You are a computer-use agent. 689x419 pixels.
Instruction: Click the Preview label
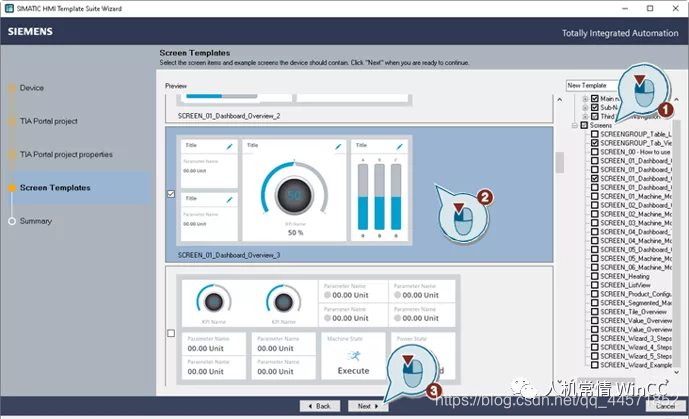[176, 86]
